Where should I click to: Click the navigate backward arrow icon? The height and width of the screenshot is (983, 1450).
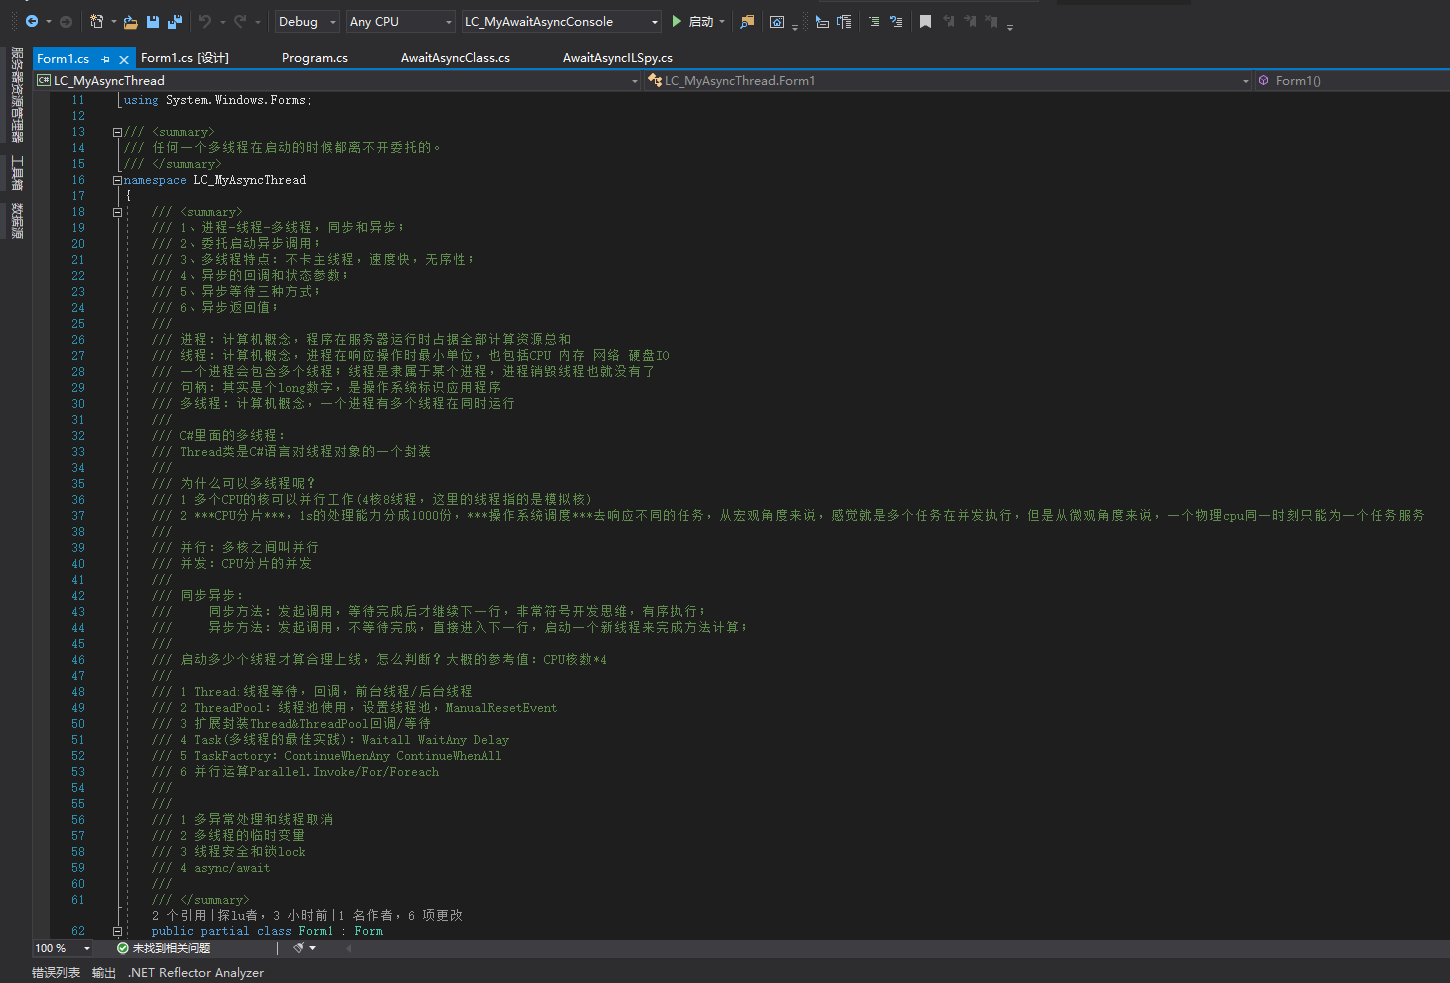[x=32, y=21]
